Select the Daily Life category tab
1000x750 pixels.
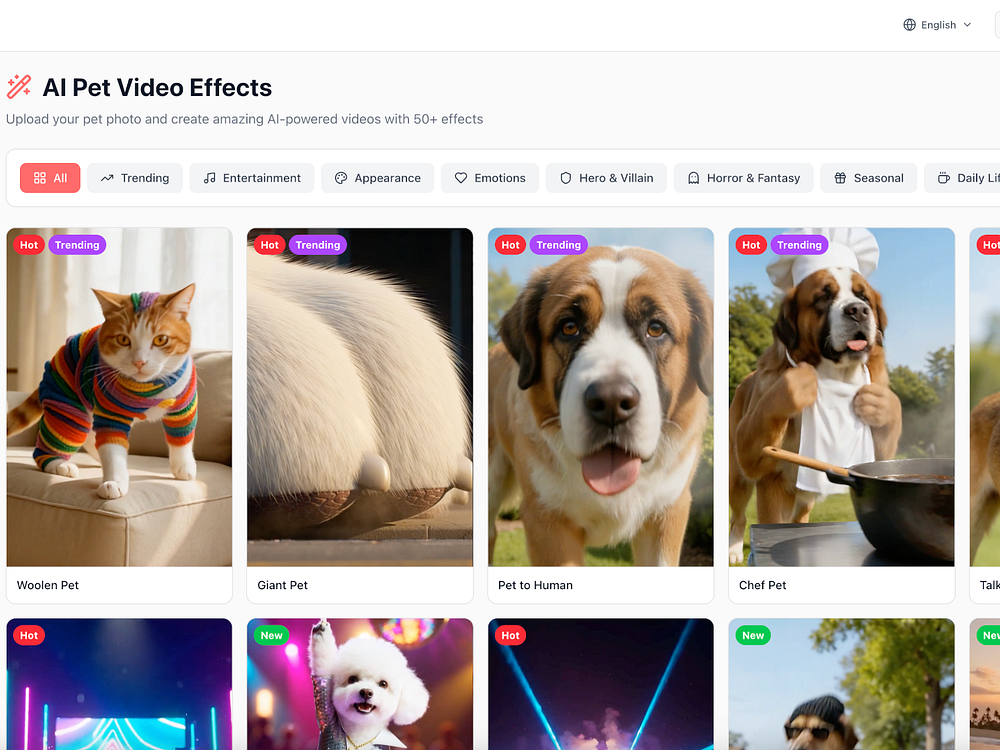(x=962, y=178)
